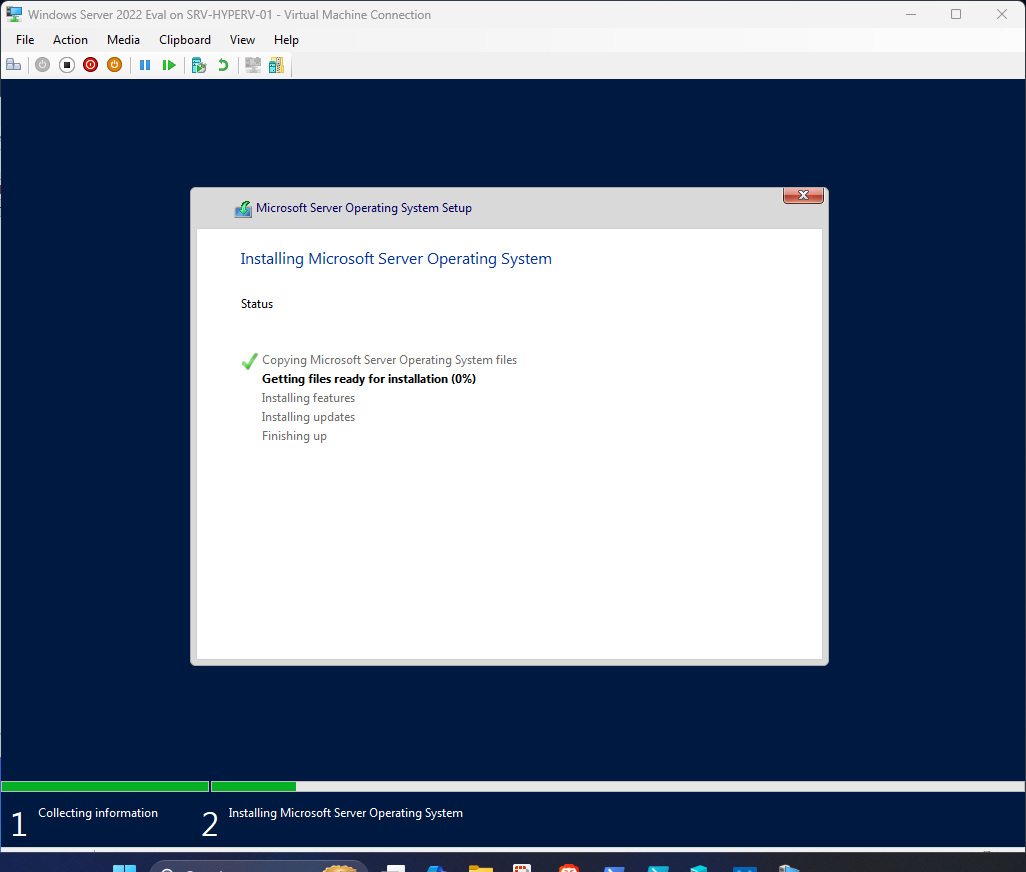Select the completed Copying files step
Image resolution: width=1026 pixels, height=872 pixels.
[x=389, y=359]
